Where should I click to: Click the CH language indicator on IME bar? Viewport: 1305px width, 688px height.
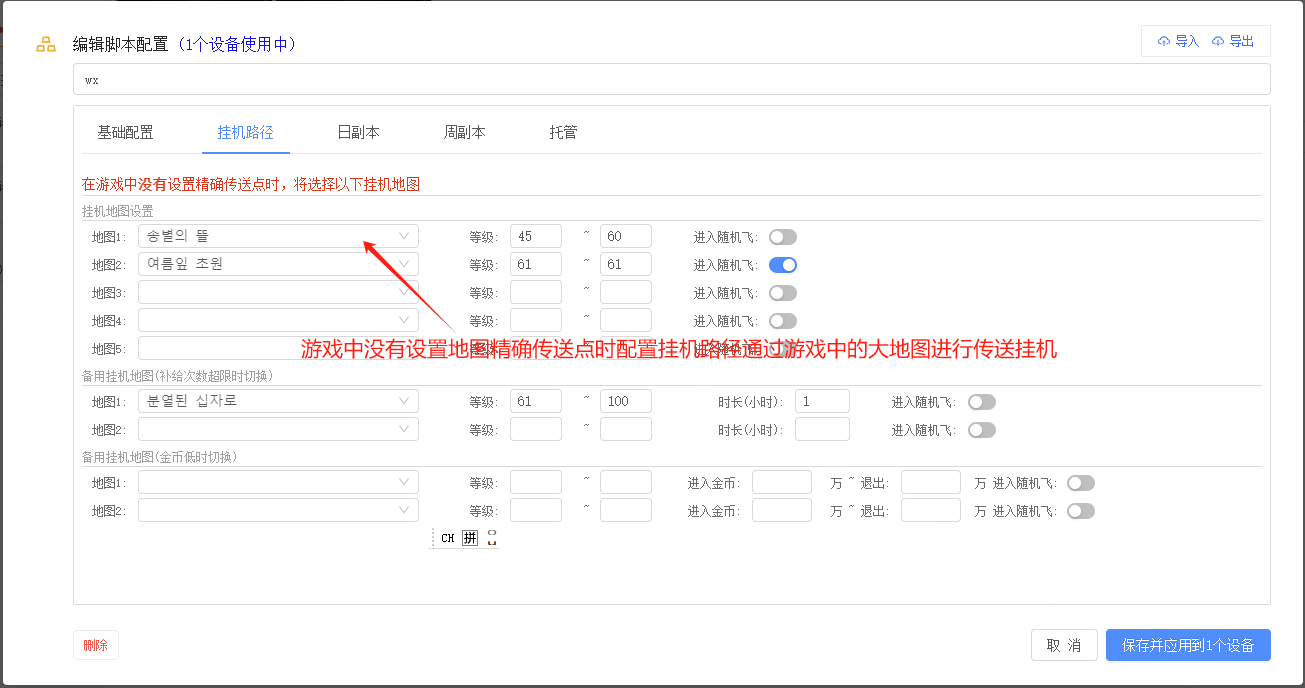(448, 538)
